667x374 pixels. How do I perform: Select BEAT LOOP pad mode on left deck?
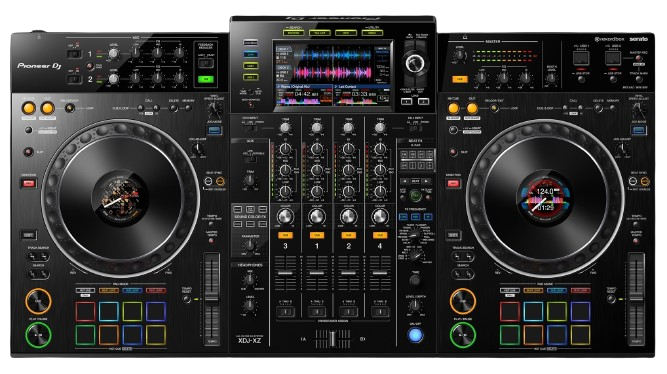[x=108, y=291]
